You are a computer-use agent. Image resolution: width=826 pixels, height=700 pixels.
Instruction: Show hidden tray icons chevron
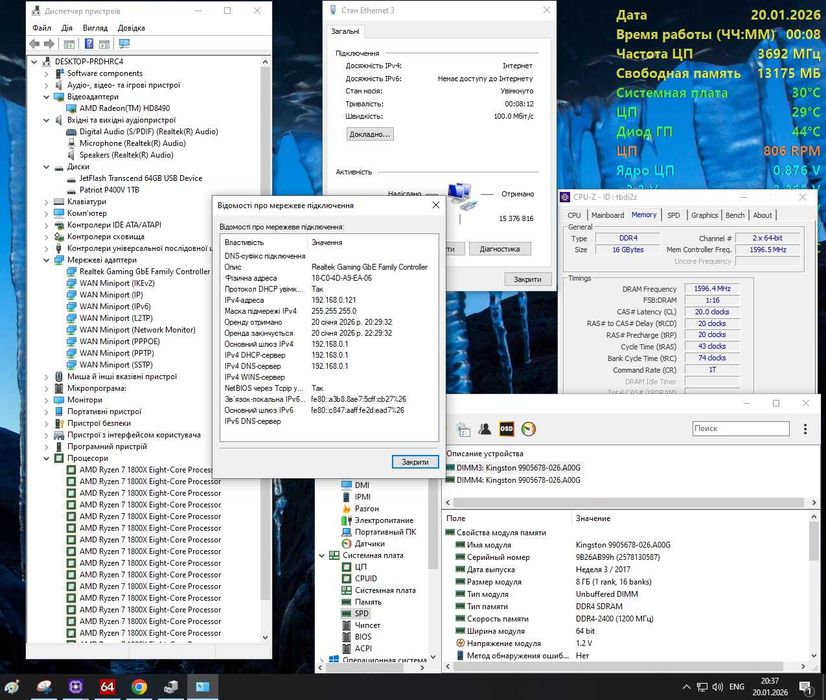pos(686,687)
